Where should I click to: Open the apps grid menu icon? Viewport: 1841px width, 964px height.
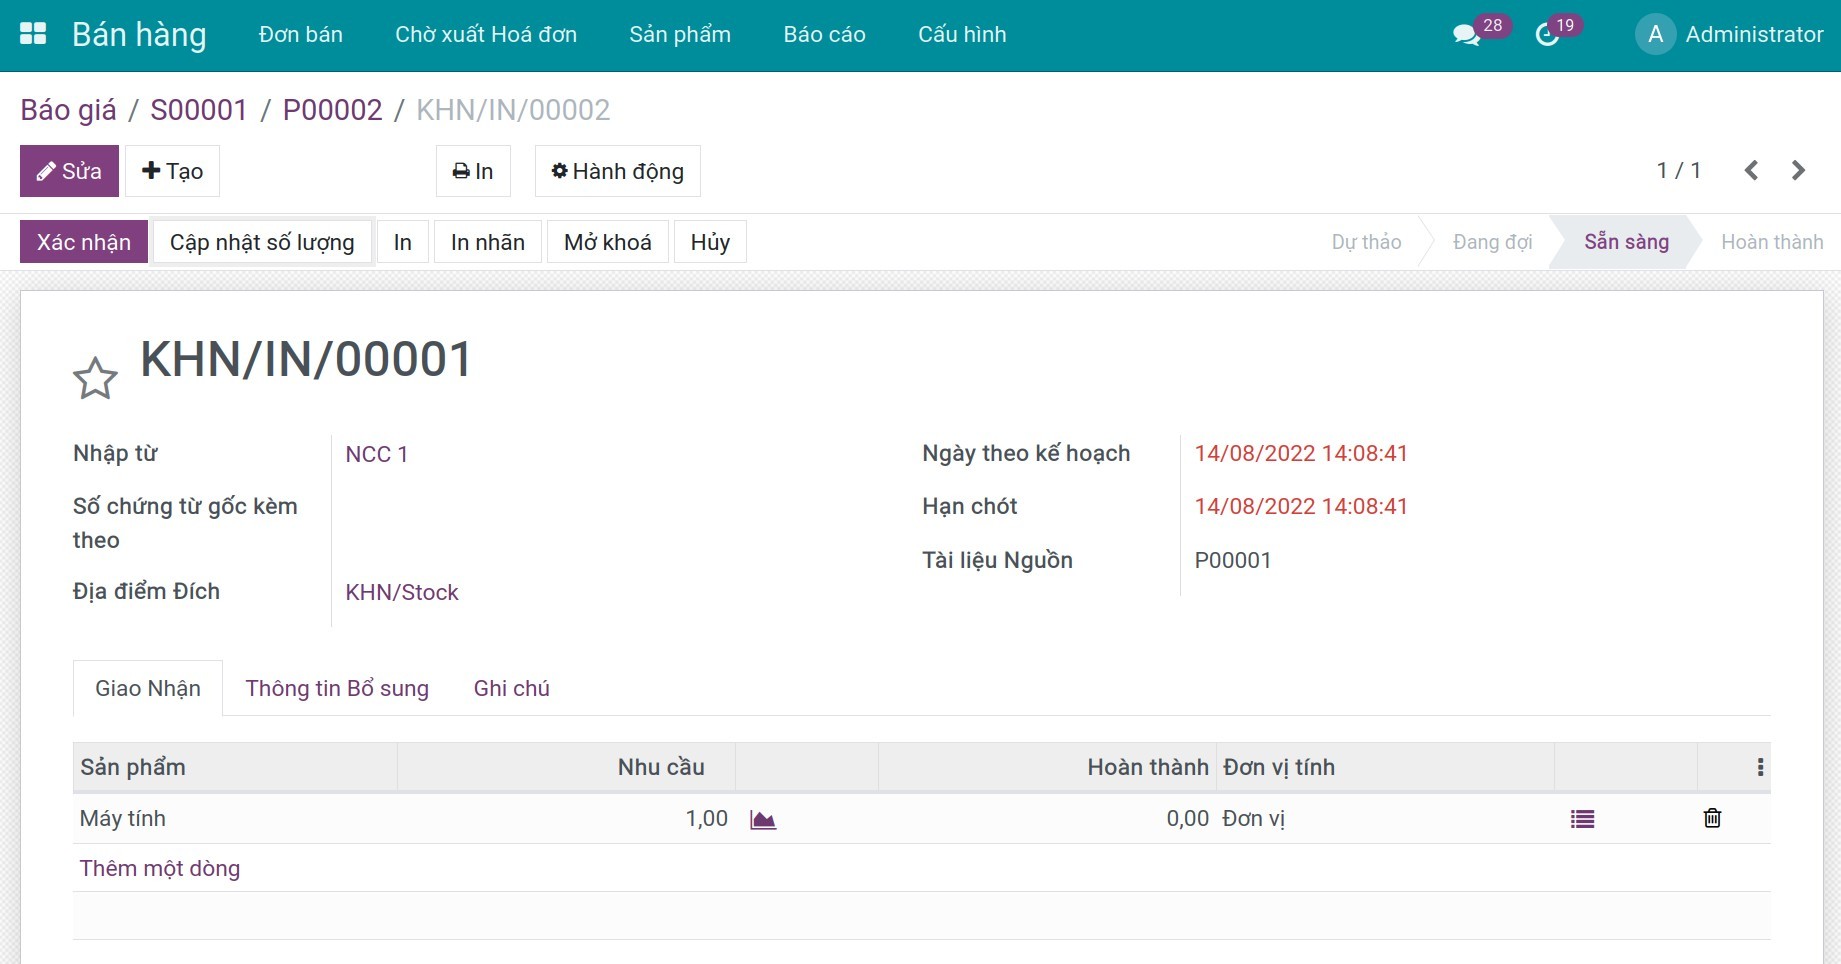[x=33, y=34]
